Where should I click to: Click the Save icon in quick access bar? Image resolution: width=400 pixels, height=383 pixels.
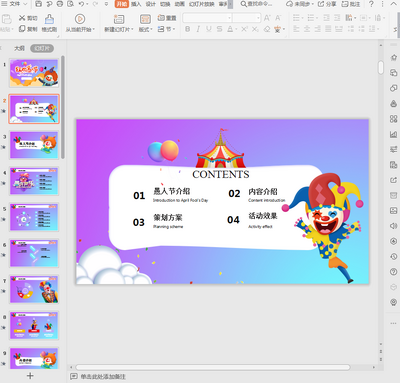39,4
